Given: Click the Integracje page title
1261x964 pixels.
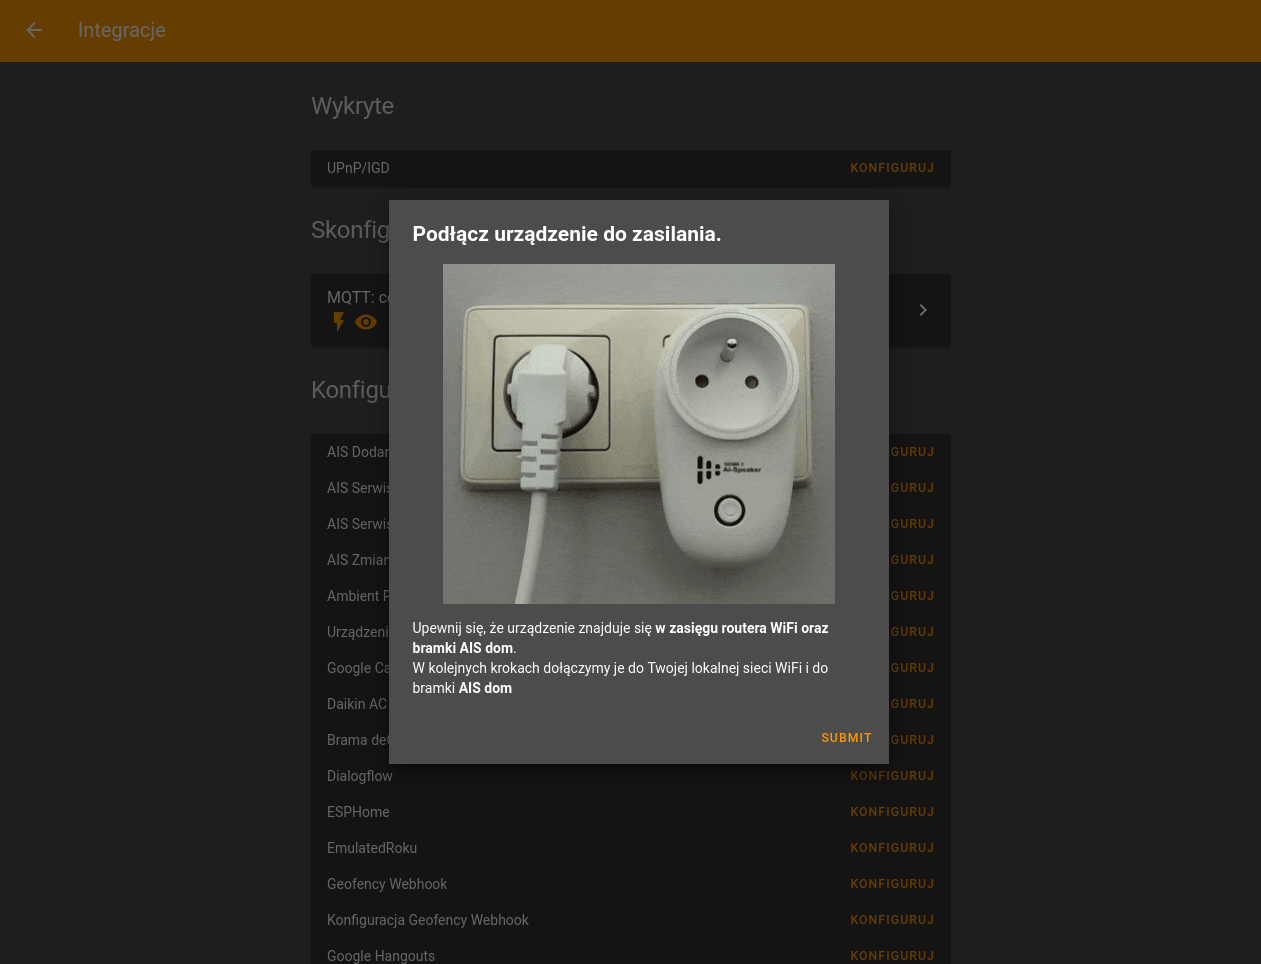Looking at the screenshot, I should coord(122,30).
